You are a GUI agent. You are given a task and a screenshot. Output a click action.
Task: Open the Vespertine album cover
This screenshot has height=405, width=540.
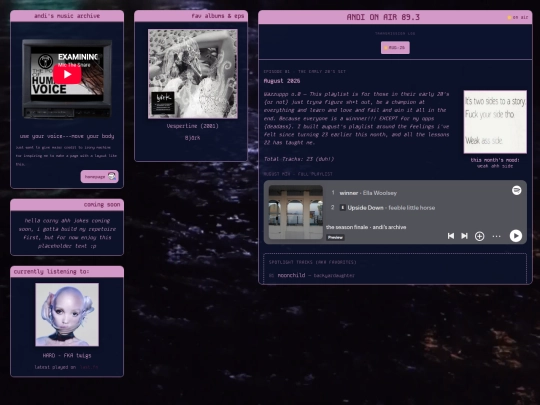click(x=193, y=74)
